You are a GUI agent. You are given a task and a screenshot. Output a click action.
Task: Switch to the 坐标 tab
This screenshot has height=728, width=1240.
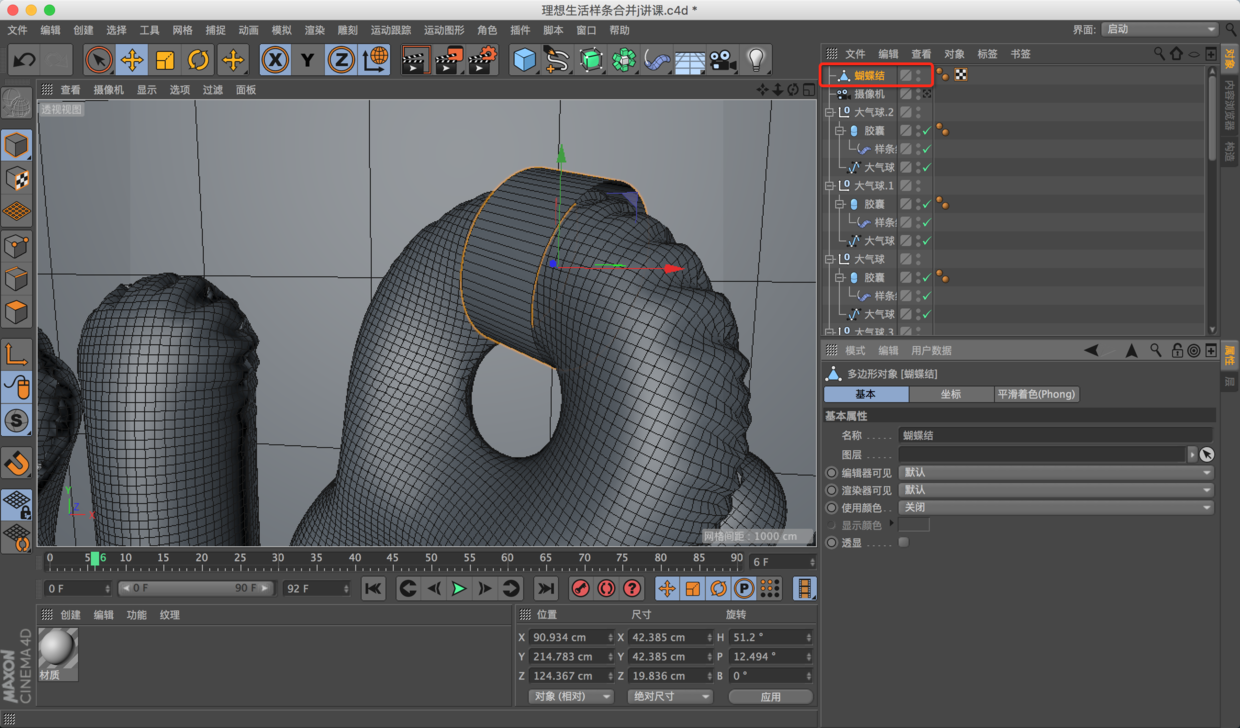(950, 394)
